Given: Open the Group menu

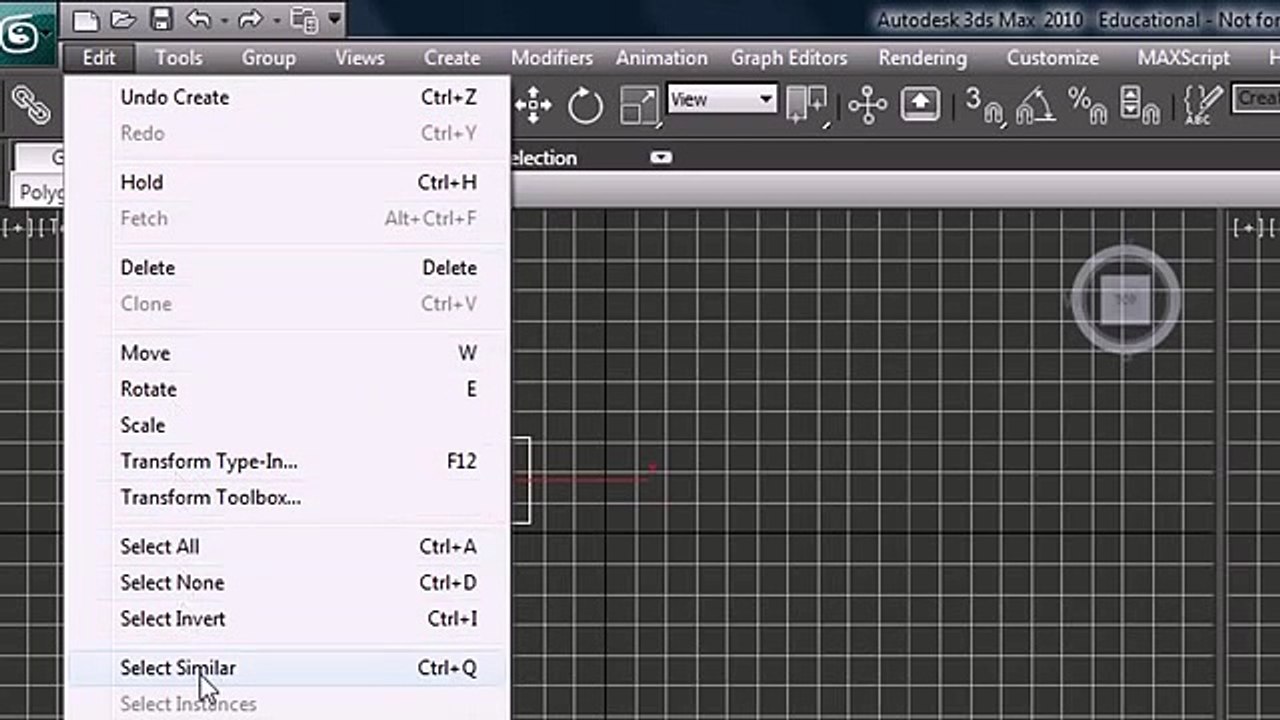Looking at the screenshot, I should [268, 58].
